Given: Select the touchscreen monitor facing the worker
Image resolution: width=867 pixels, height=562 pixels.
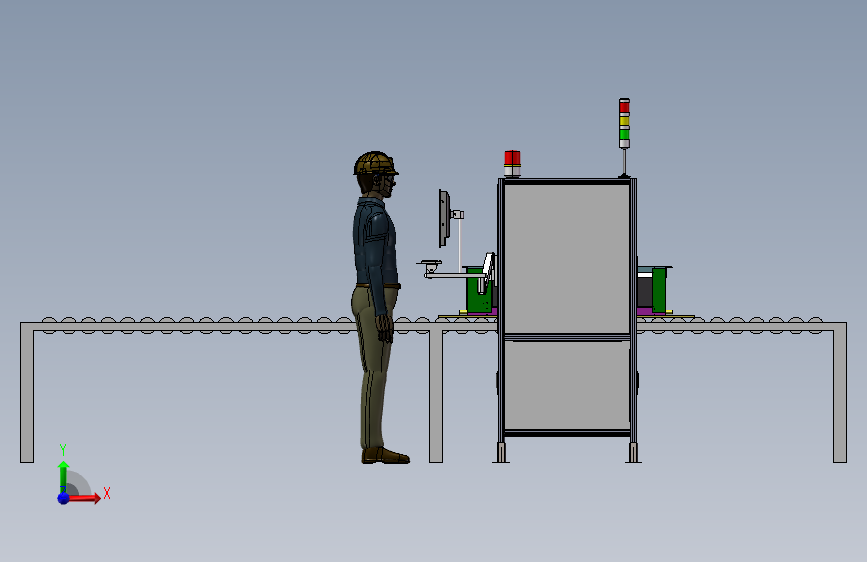Looking at the screenshot, I should point(444,218).
